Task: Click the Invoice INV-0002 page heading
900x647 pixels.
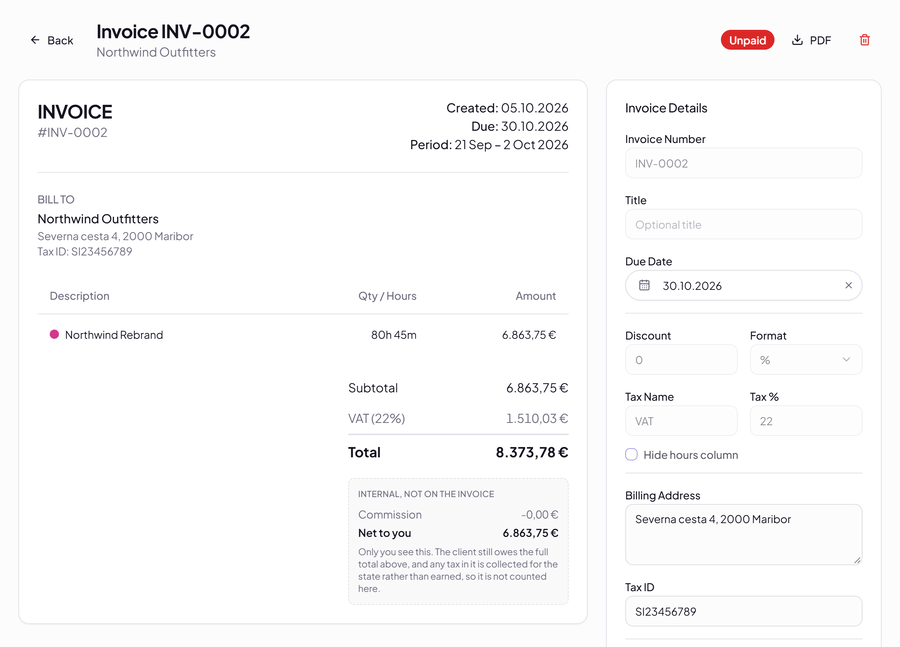Action: coord(173,32)
